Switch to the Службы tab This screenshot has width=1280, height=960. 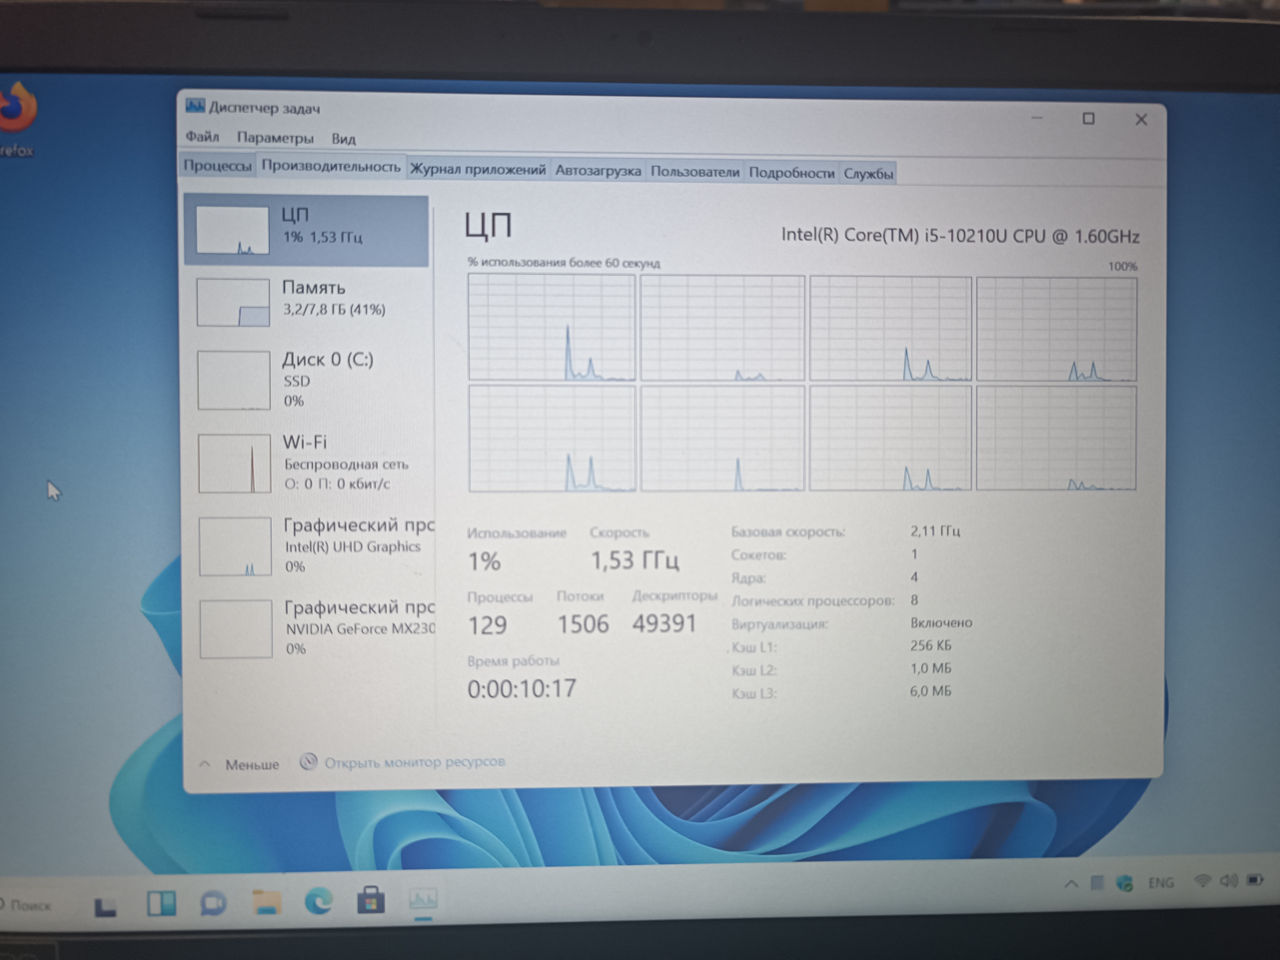coord(868,173)
